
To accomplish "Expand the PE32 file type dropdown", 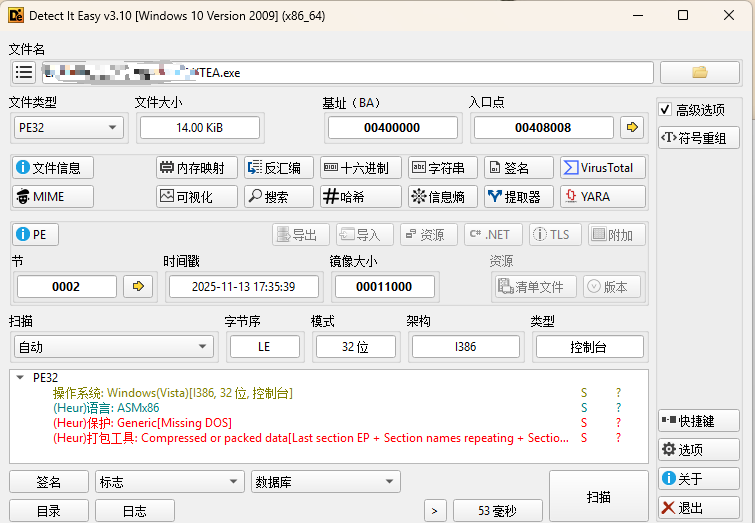I will 68,127.
